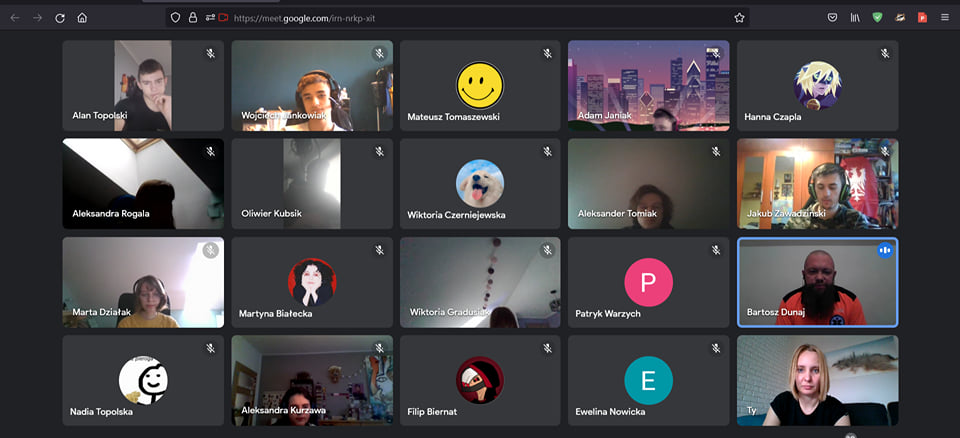This screenshot has width=960, height=438.
Task: Click Alan Topolski's muted microphone icon
Action: coord(210,54)
